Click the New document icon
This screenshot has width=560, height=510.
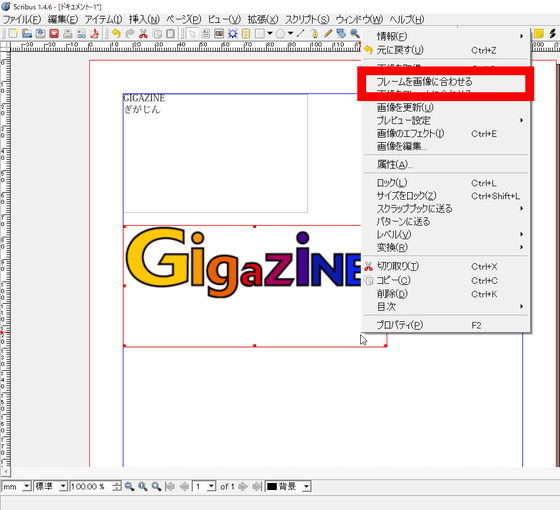click(13, 34)
